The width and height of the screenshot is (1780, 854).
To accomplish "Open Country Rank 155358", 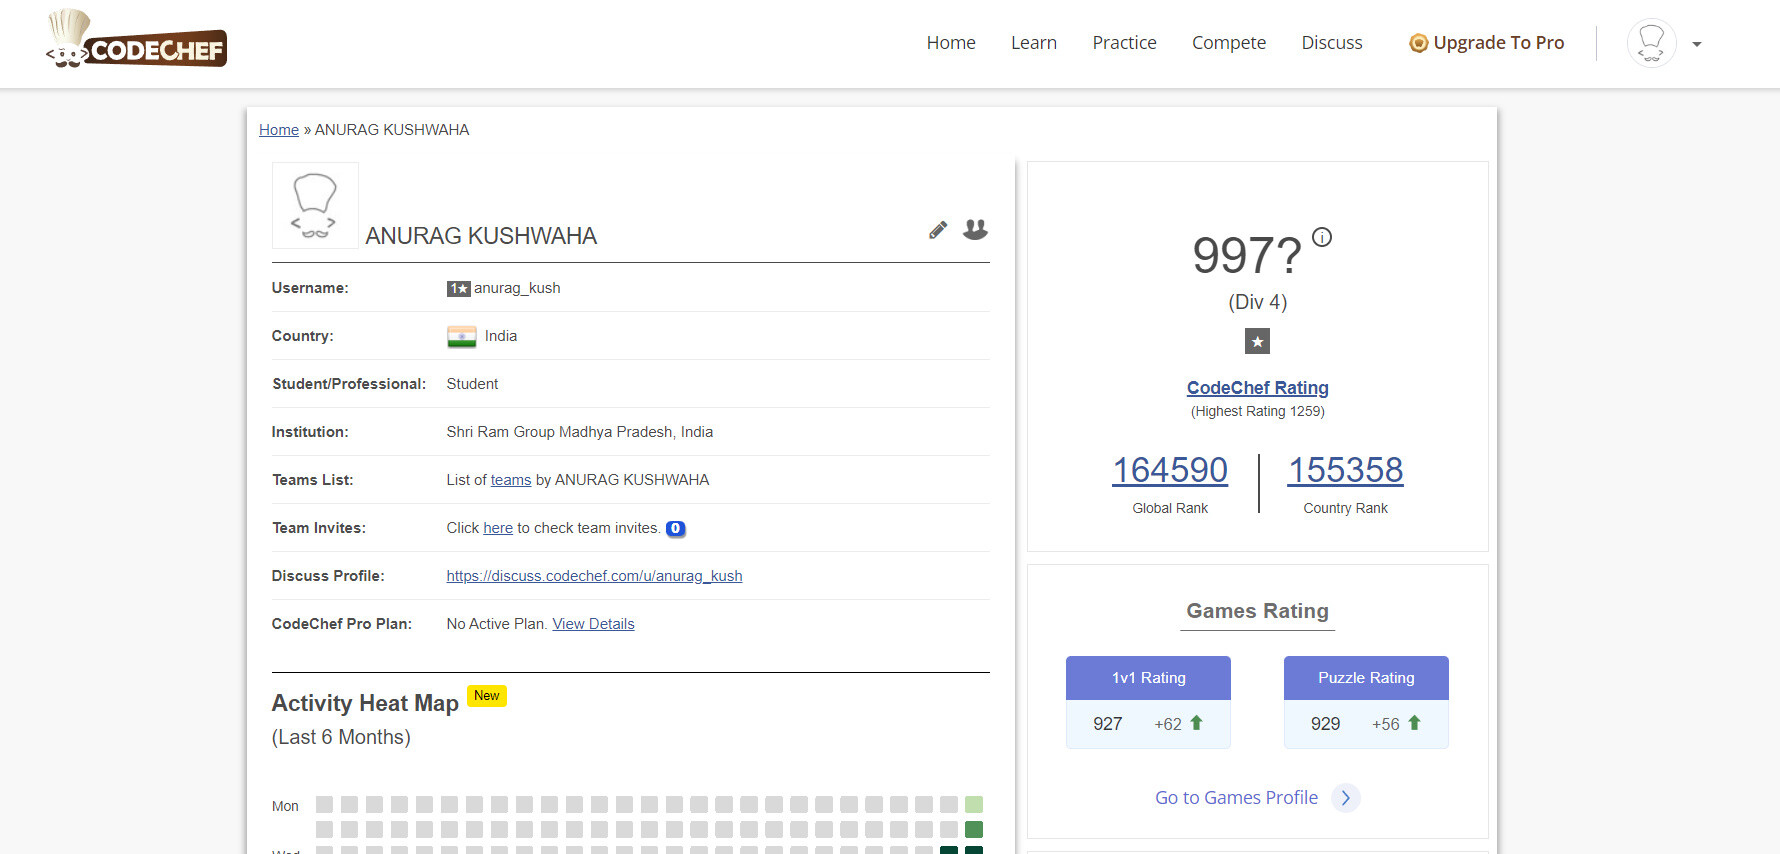I will pyautogui.click(x=1345, y=470).
